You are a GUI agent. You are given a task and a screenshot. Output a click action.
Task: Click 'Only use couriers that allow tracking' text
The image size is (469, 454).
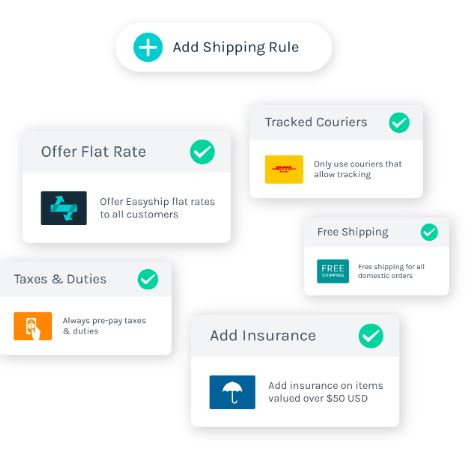point(358,169)
